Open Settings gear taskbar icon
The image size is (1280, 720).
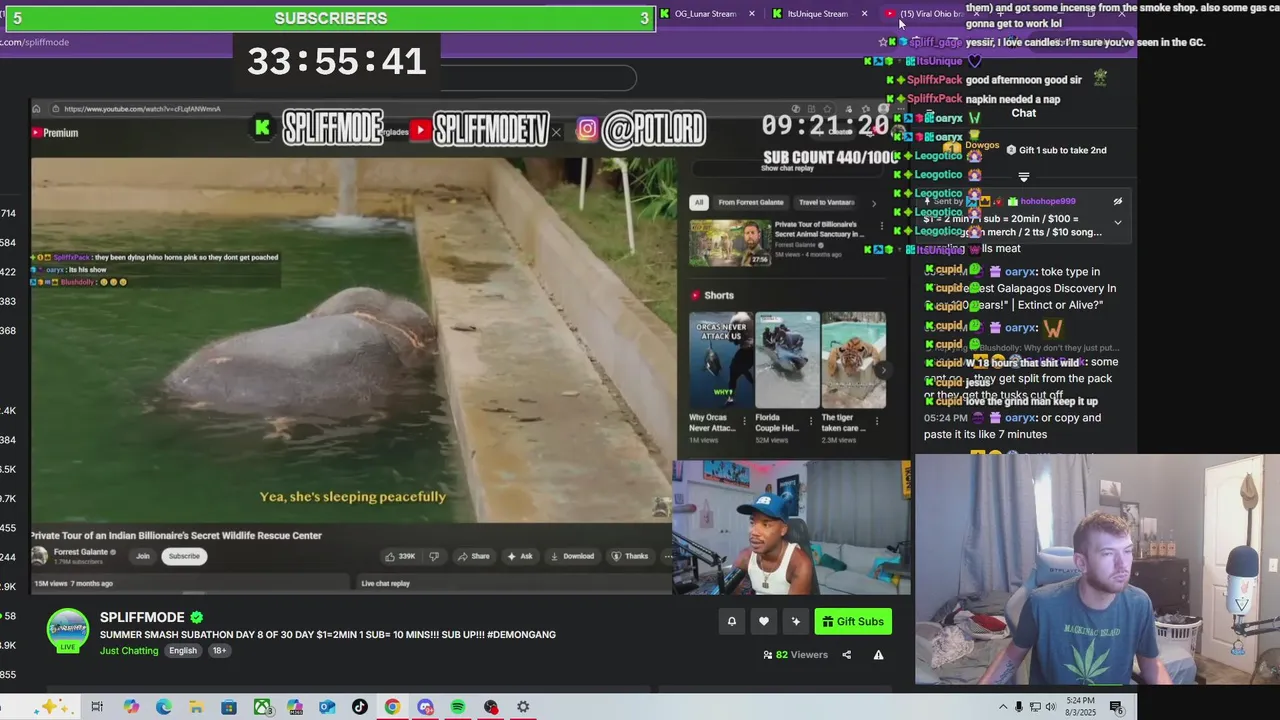pyautogui.click(x=523, y=707)
